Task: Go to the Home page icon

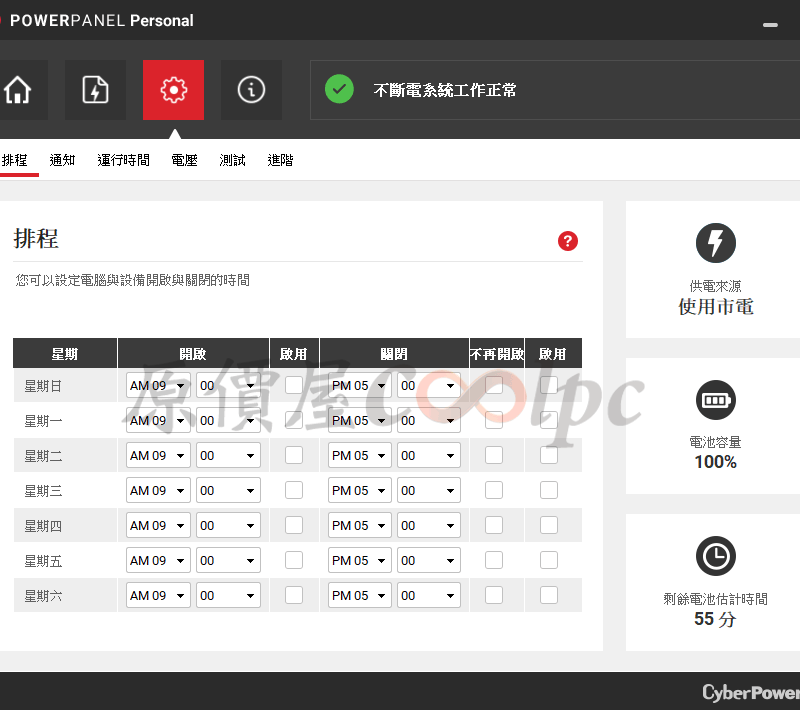Action: pyautogui.click(x=18, y=90)
